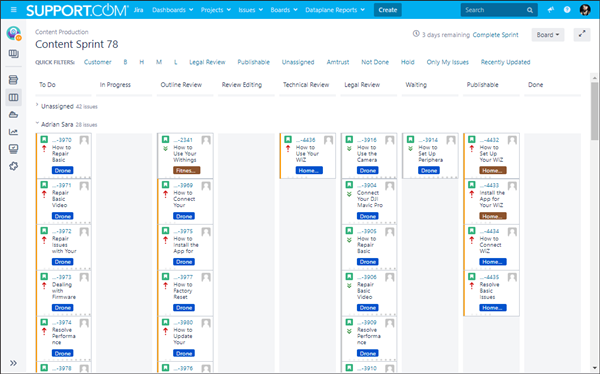Toggle the Recently Updated quick filter

505,62
